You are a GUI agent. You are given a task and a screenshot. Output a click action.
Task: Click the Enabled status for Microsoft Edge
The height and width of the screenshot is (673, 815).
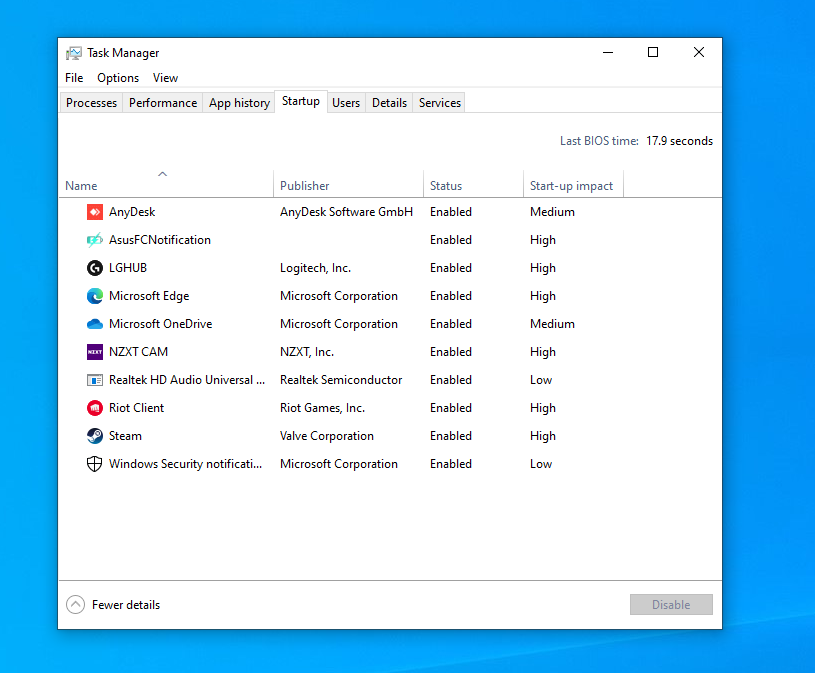pos(451,296)
